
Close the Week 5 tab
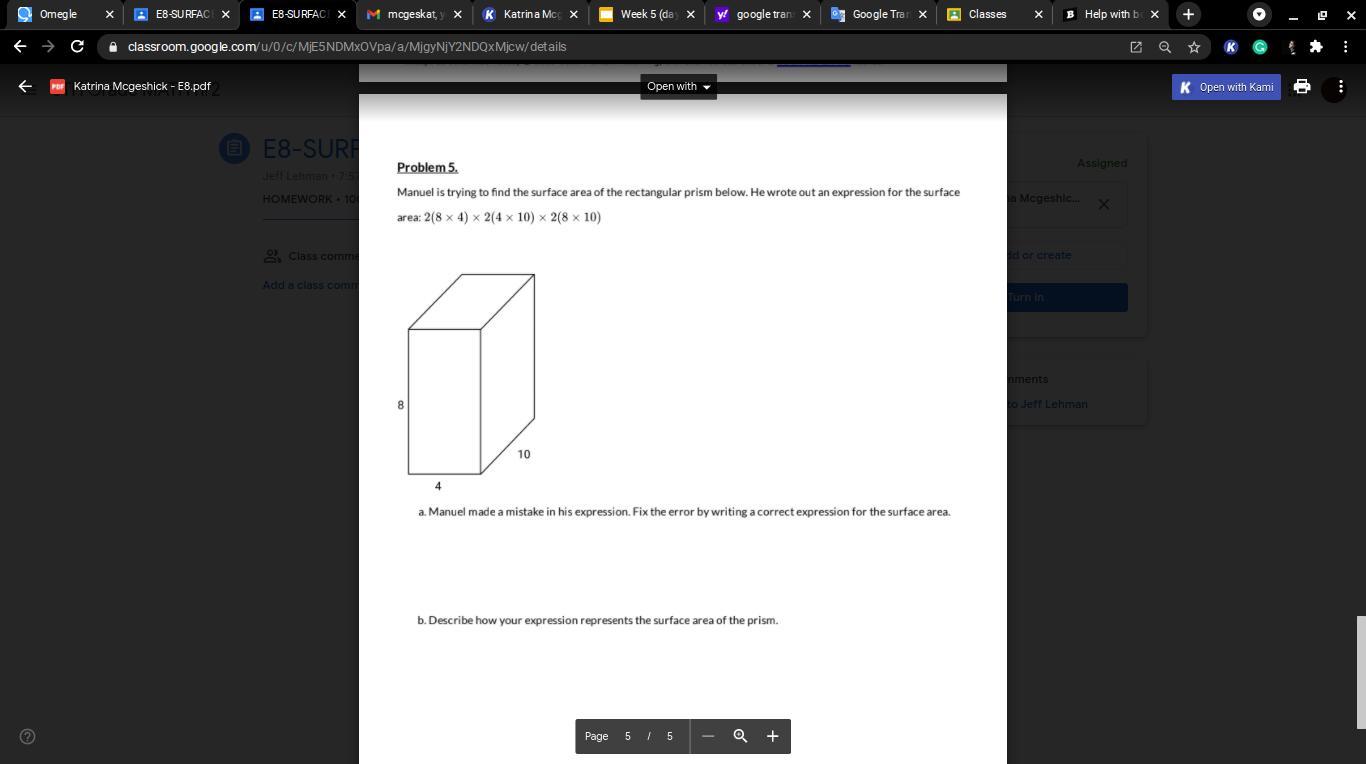point(690,14)
